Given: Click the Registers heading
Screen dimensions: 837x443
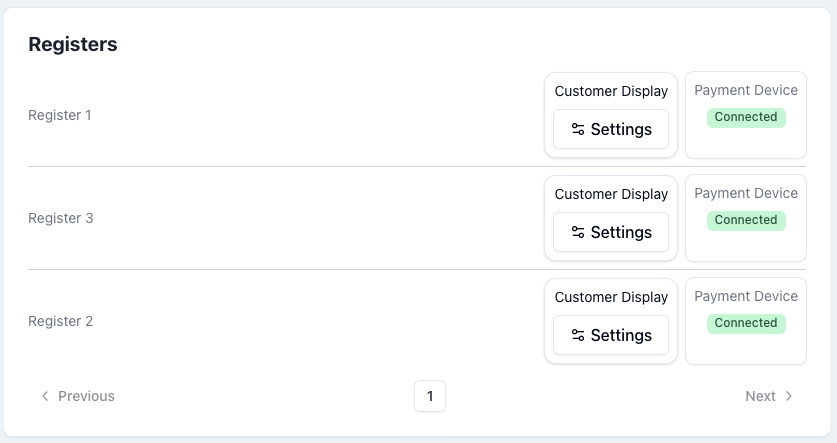Looking at the screenshot, I should tap(73, 44).
